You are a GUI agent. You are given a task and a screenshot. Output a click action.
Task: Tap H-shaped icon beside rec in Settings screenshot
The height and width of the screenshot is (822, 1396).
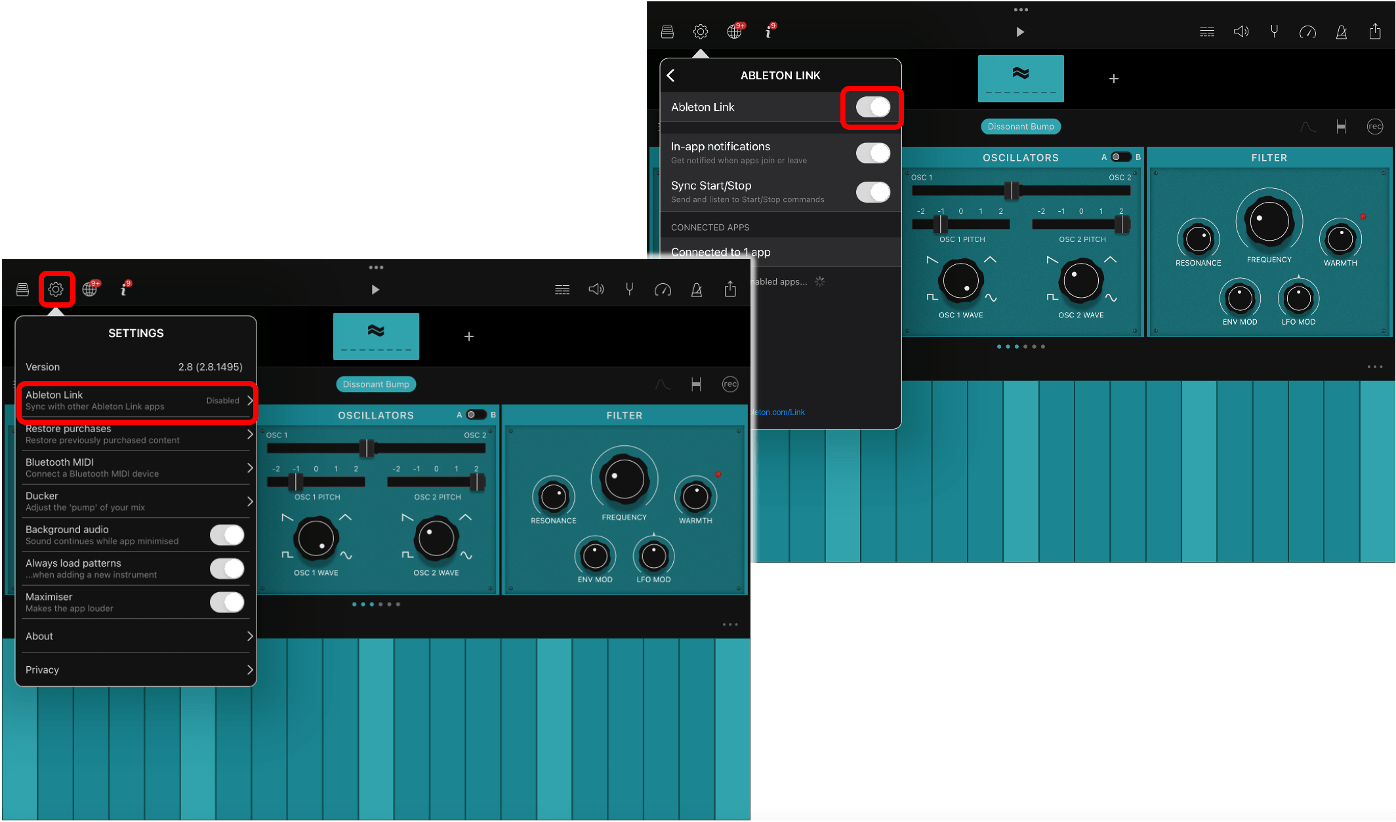click(696, 384)
